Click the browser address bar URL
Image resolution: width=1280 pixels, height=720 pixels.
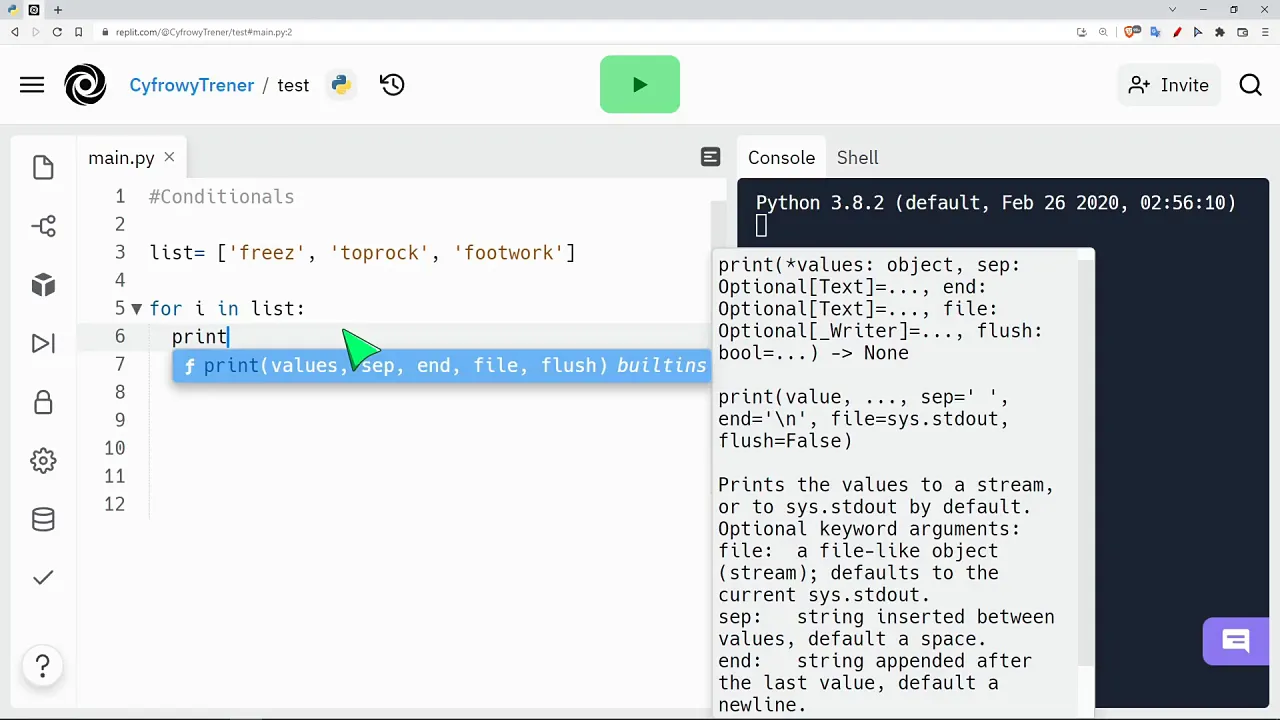click(x=204, y=32)
